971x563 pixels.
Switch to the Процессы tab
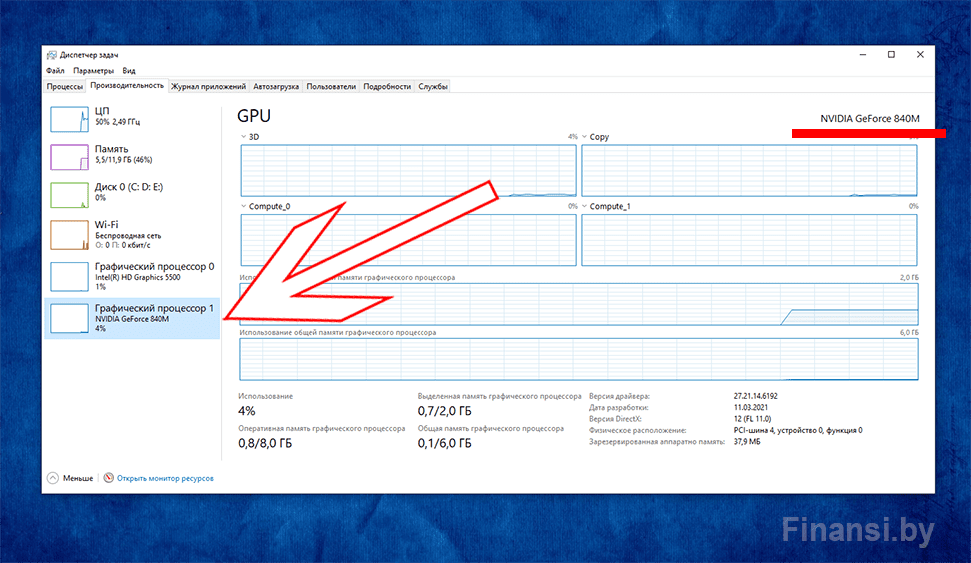coord(64,87)
